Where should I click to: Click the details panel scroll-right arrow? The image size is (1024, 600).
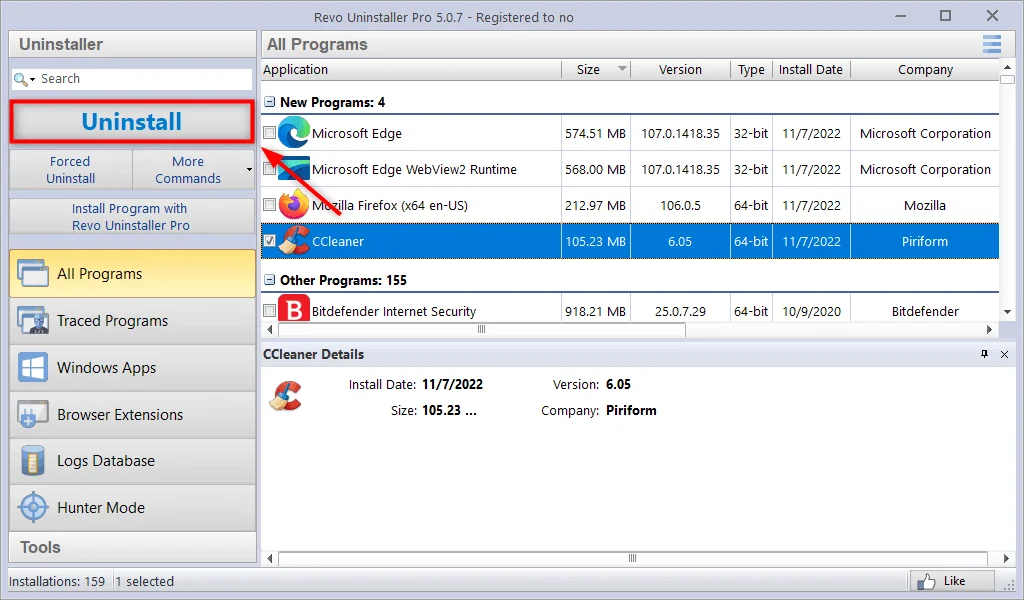pos(1006,558)
